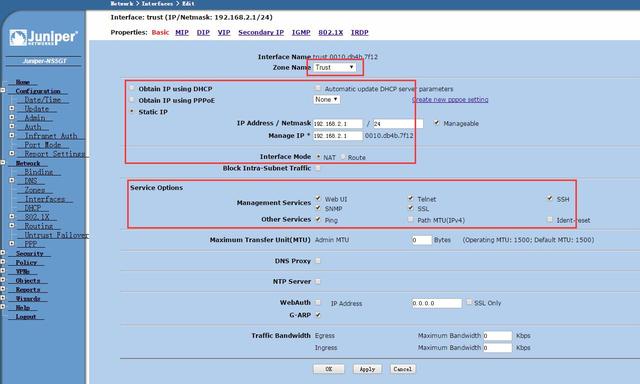
Task: Open Binding under Network
Action: tap(39, 172)
